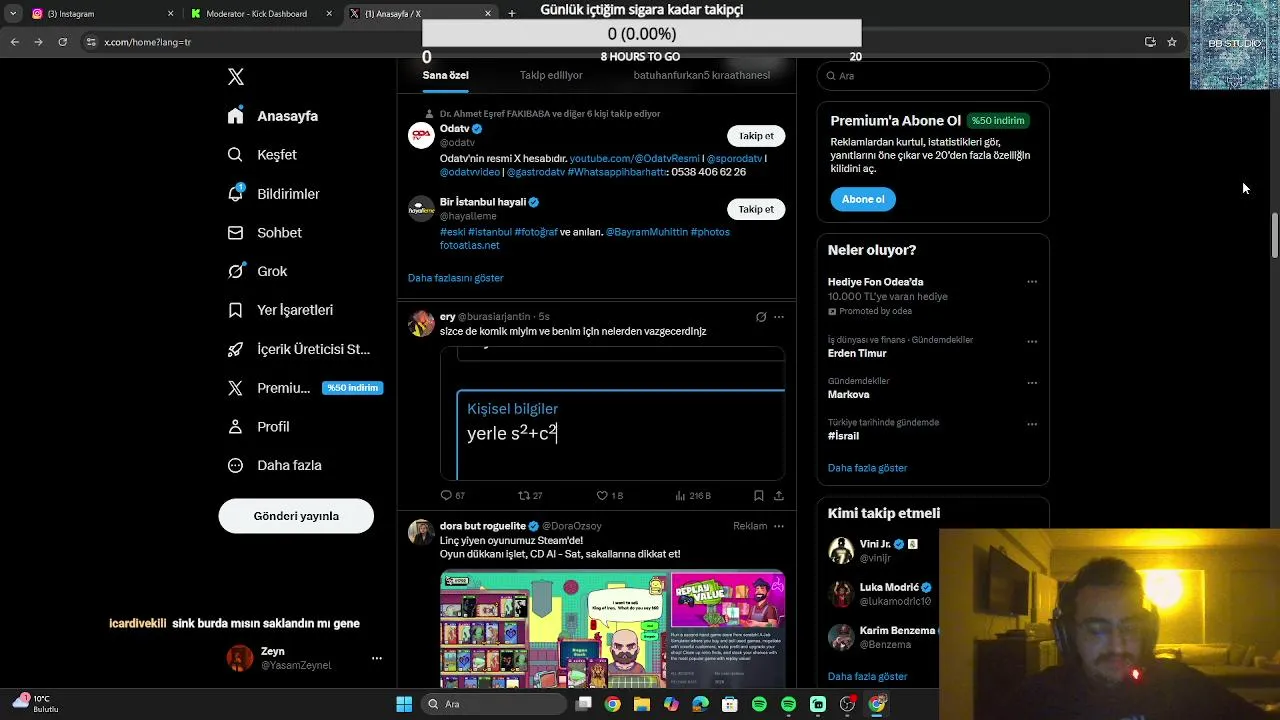The height and width of the screenshot is (720, 1280).
Task: Open options for Markova trend
Action: 1032,383
